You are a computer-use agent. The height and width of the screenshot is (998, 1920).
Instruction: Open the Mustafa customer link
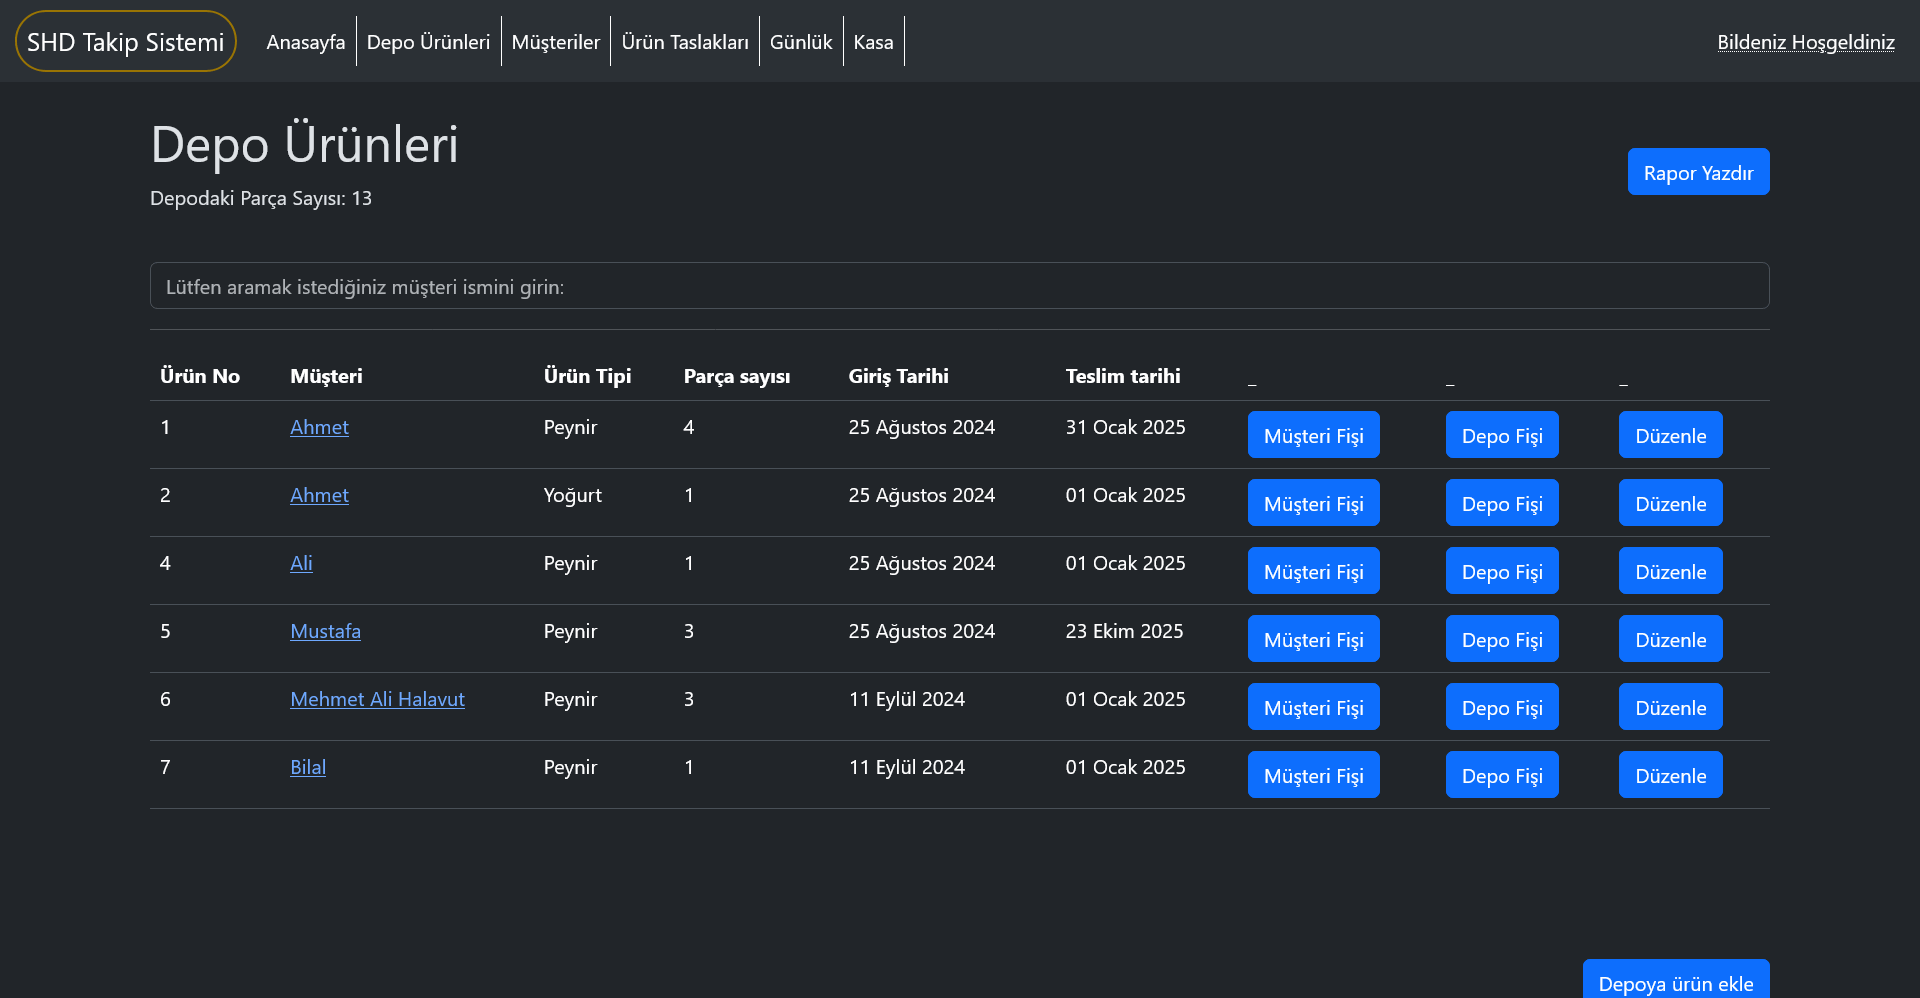[x=325, y=632]
